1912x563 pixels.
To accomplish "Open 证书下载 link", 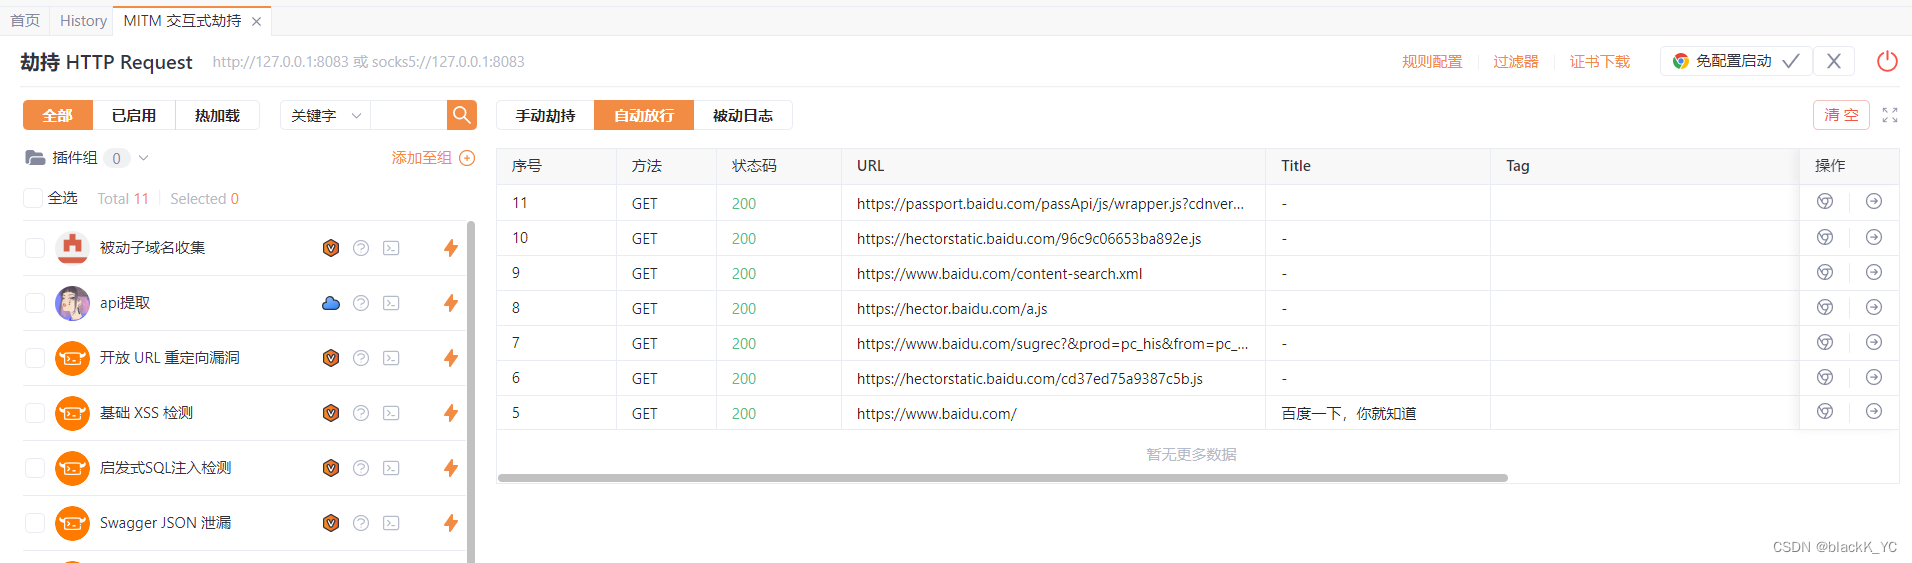I will coord(1600,61).
